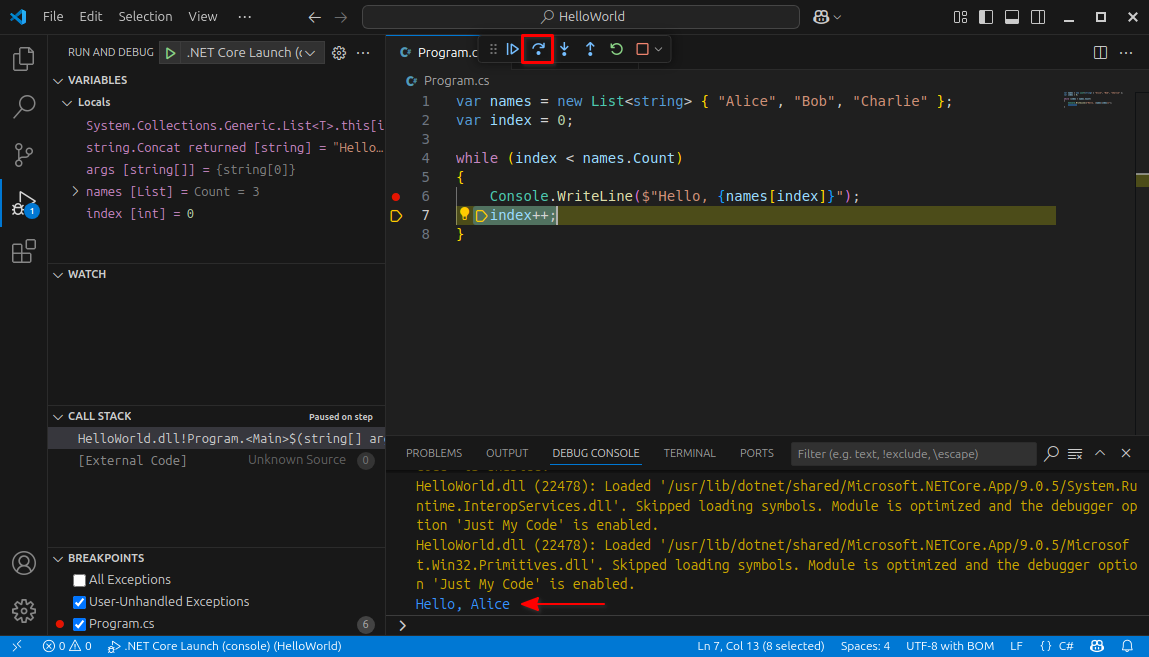The height and width of the screenshot is (657, 1149).
Task: Click the HelloWorld command center search box
Action: click(581, 17)
